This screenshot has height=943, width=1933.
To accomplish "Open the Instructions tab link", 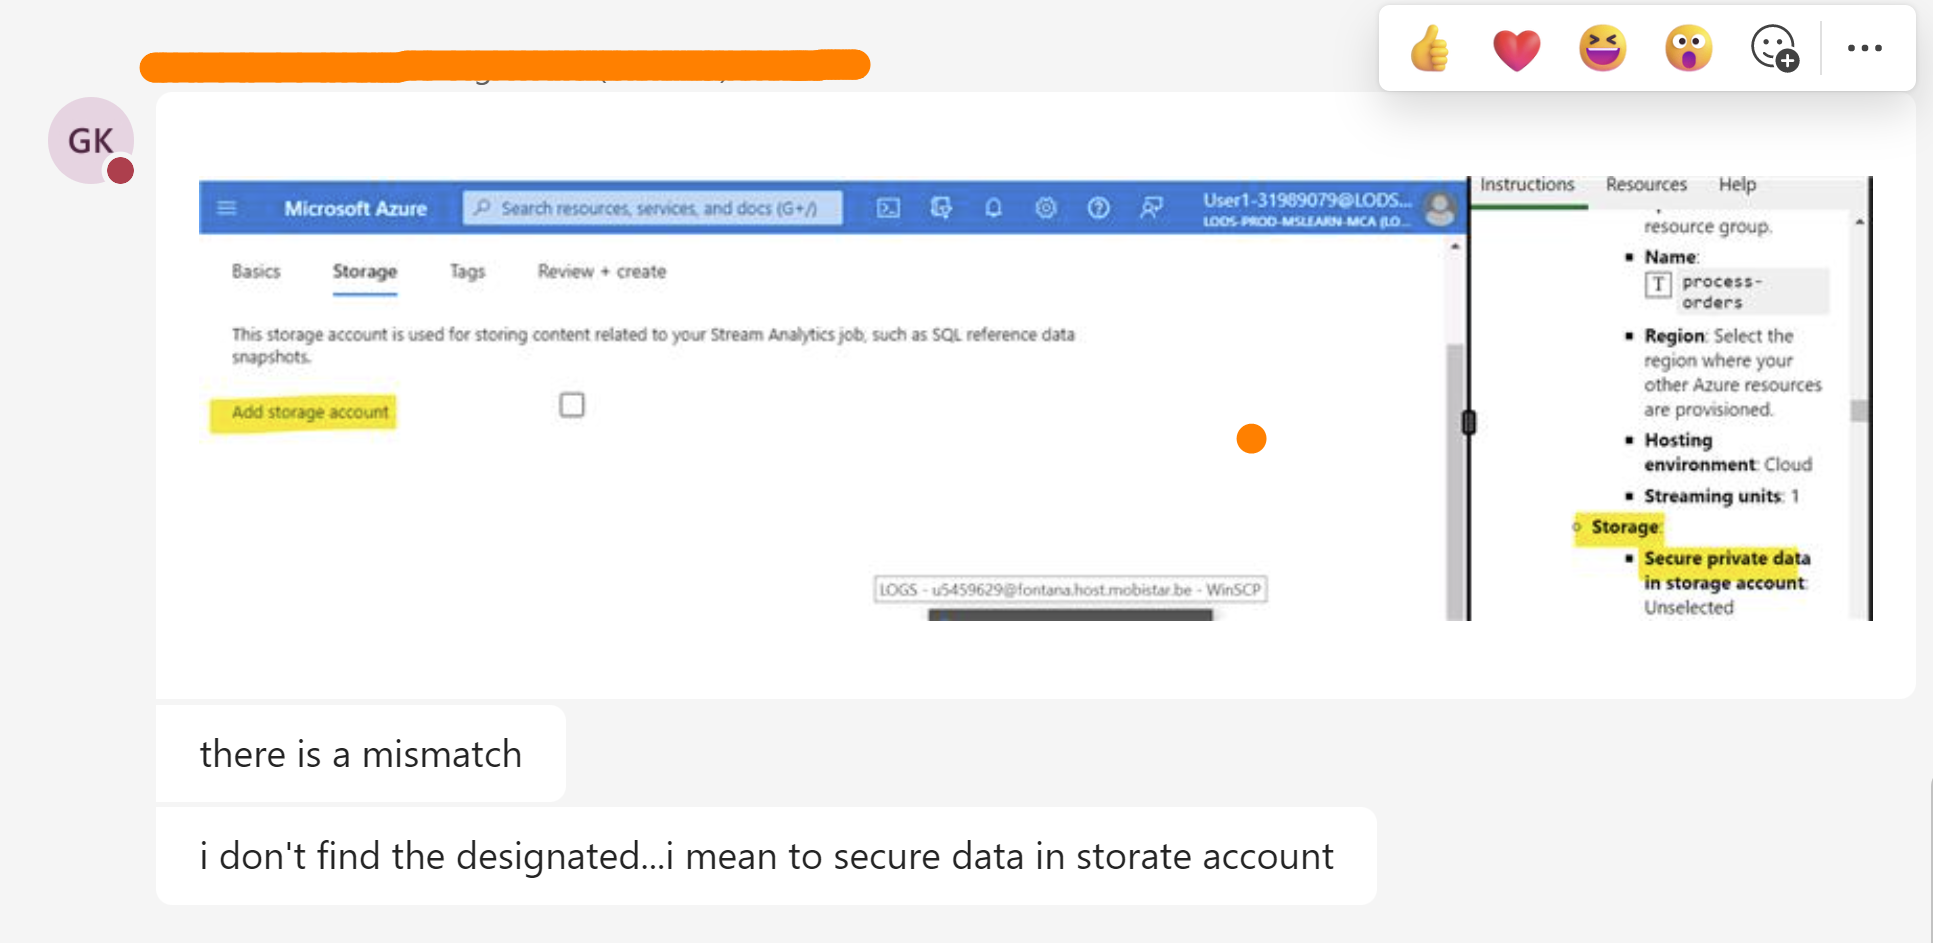I will (x=1527, y=184).
